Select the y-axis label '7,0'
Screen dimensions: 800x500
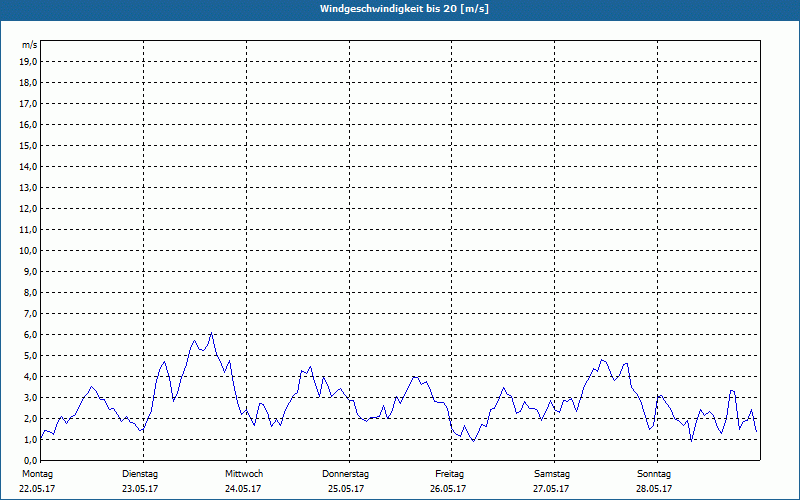click(31, 313)
